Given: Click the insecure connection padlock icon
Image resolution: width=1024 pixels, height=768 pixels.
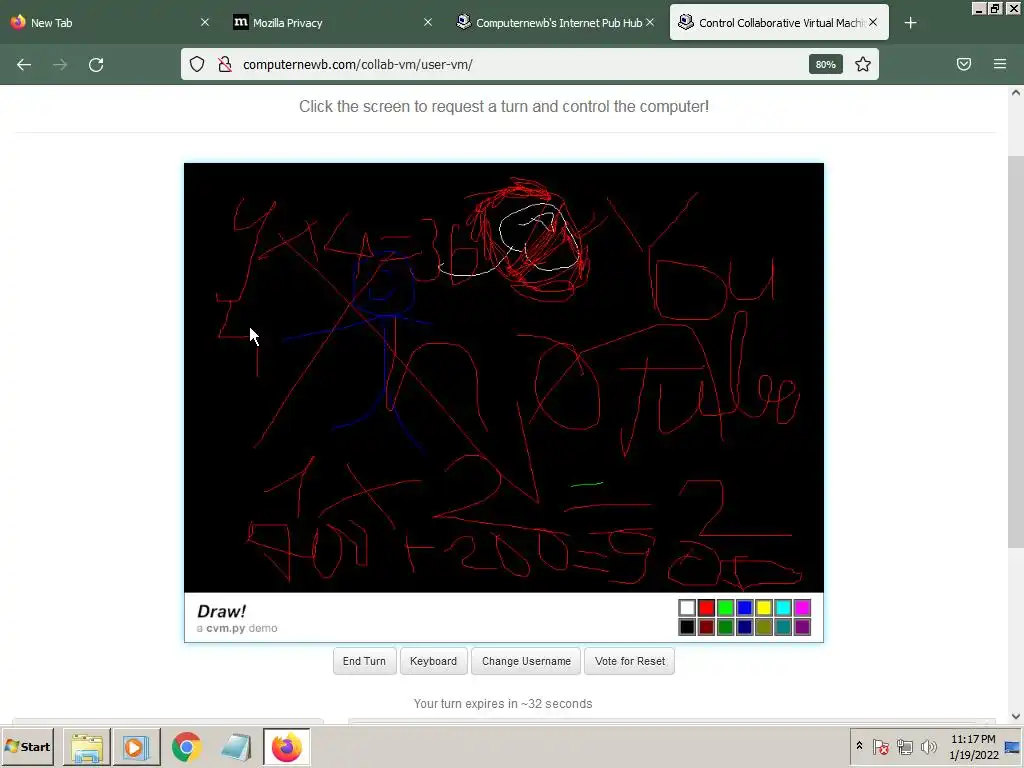Looking at the screenshot, I should click(x=225, y=64).
